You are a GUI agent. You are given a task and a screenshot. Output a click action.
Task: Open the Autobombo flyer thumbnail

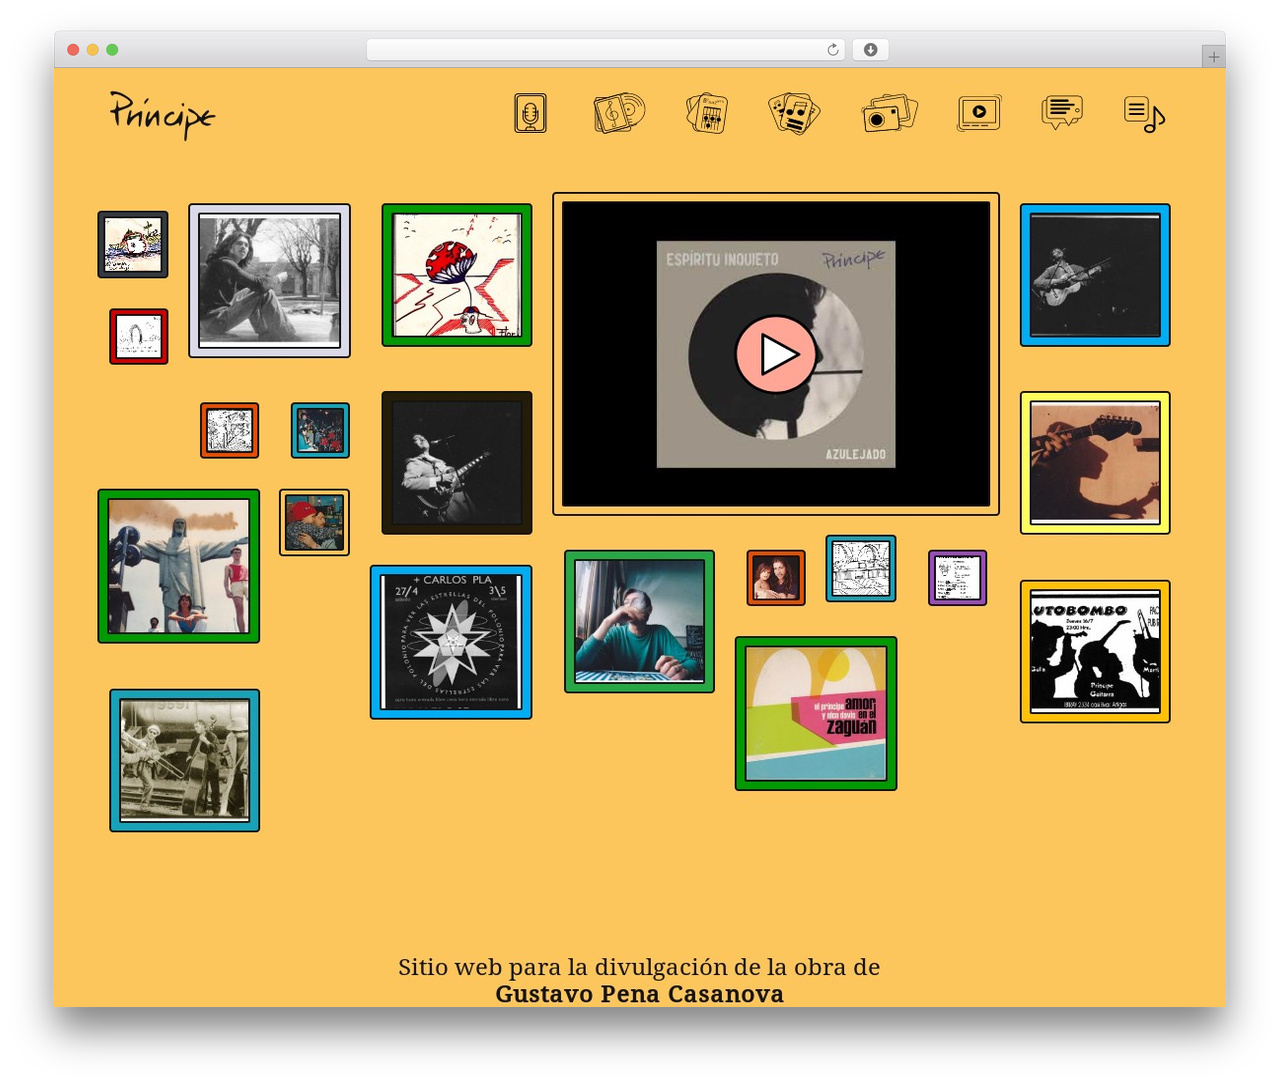pos(1095,651)
